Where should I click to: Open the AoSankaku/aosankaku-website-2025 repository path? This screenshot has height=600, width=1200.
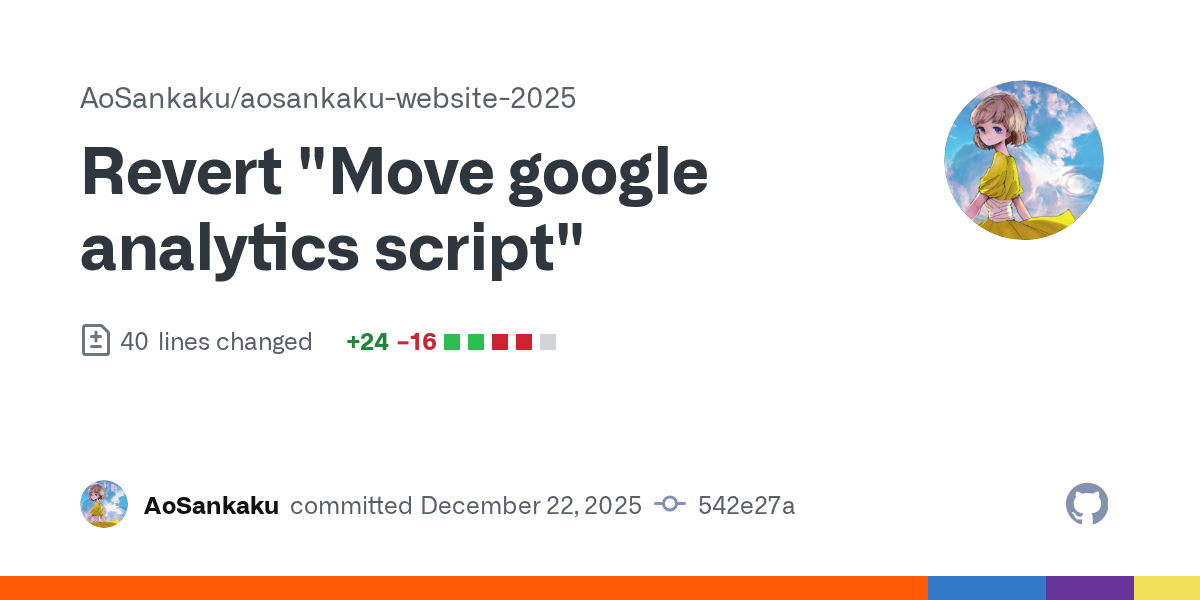pos(328,98)
